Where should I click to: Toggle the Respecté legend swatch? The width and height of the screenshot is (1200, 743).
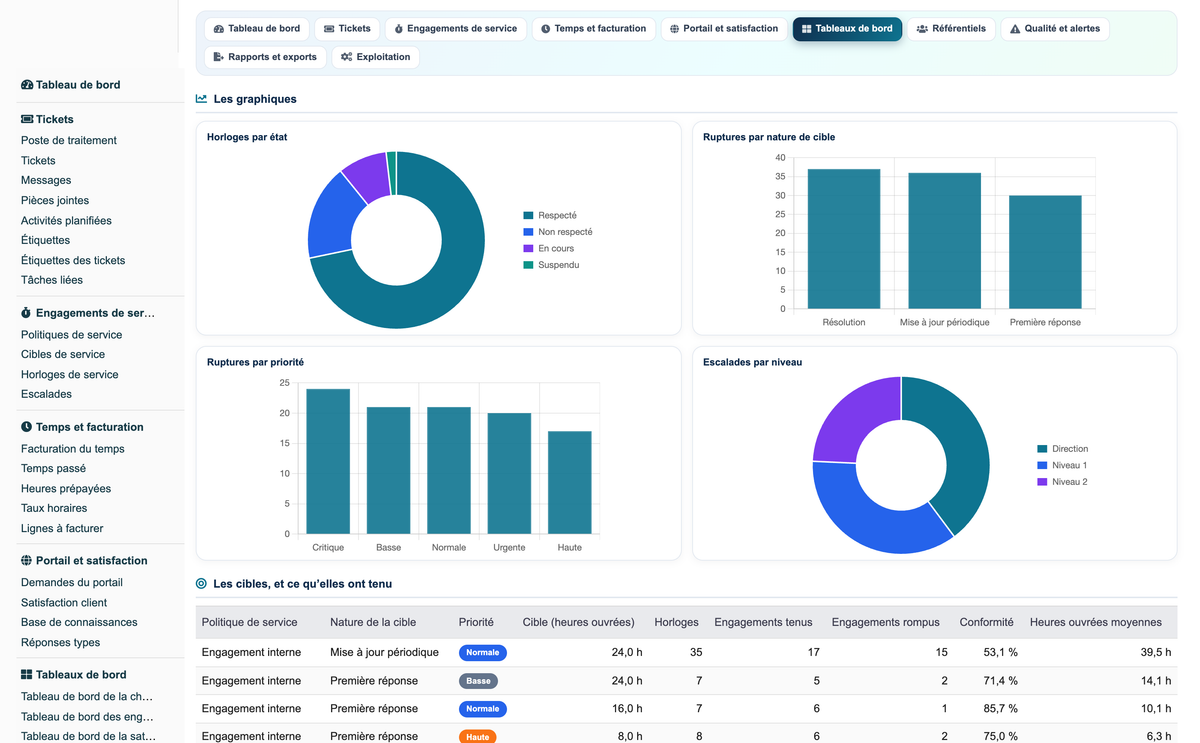click(528, 216)
